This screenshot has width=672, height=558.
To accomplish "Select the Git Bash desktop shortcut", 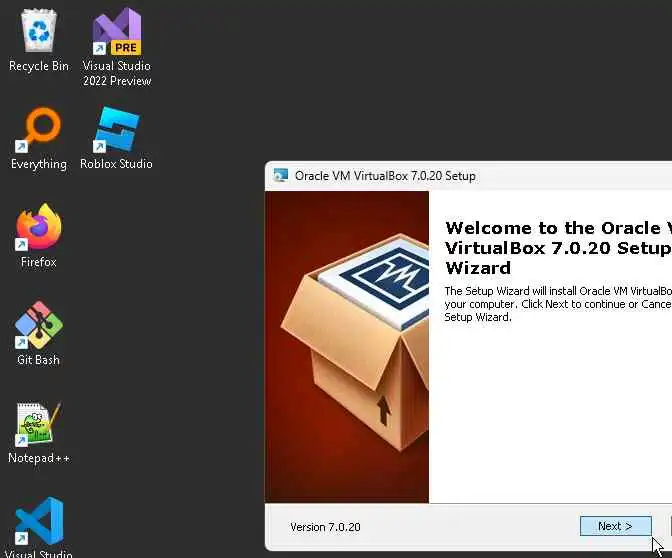I will point(39,333).
